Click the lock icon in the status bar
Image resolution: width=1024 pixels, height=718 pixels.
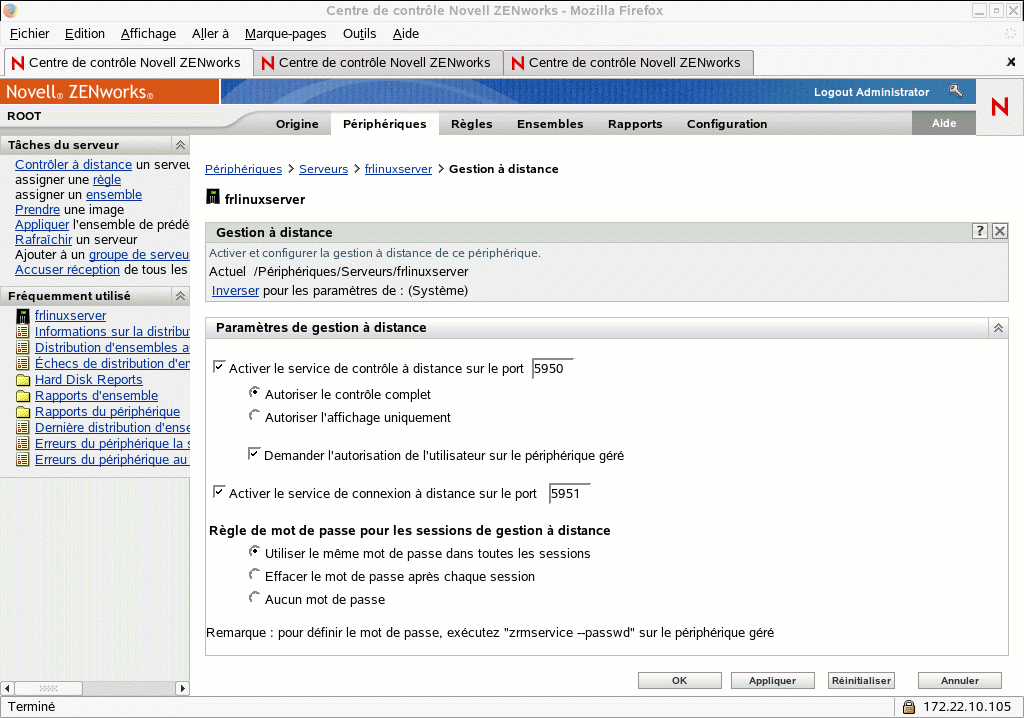908,707
